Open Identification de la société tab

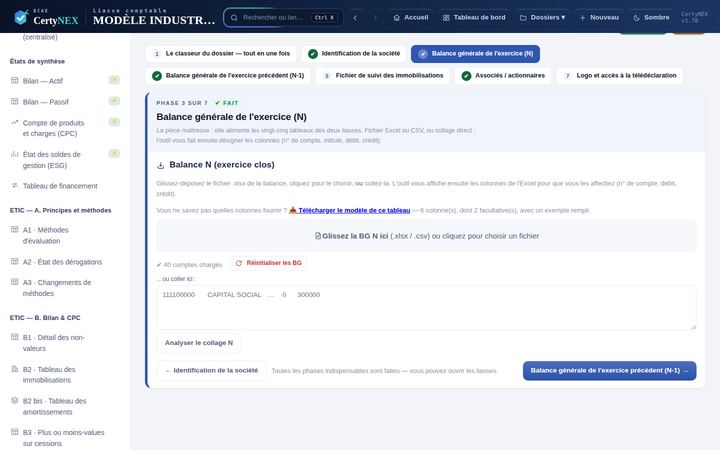(354, 54)
